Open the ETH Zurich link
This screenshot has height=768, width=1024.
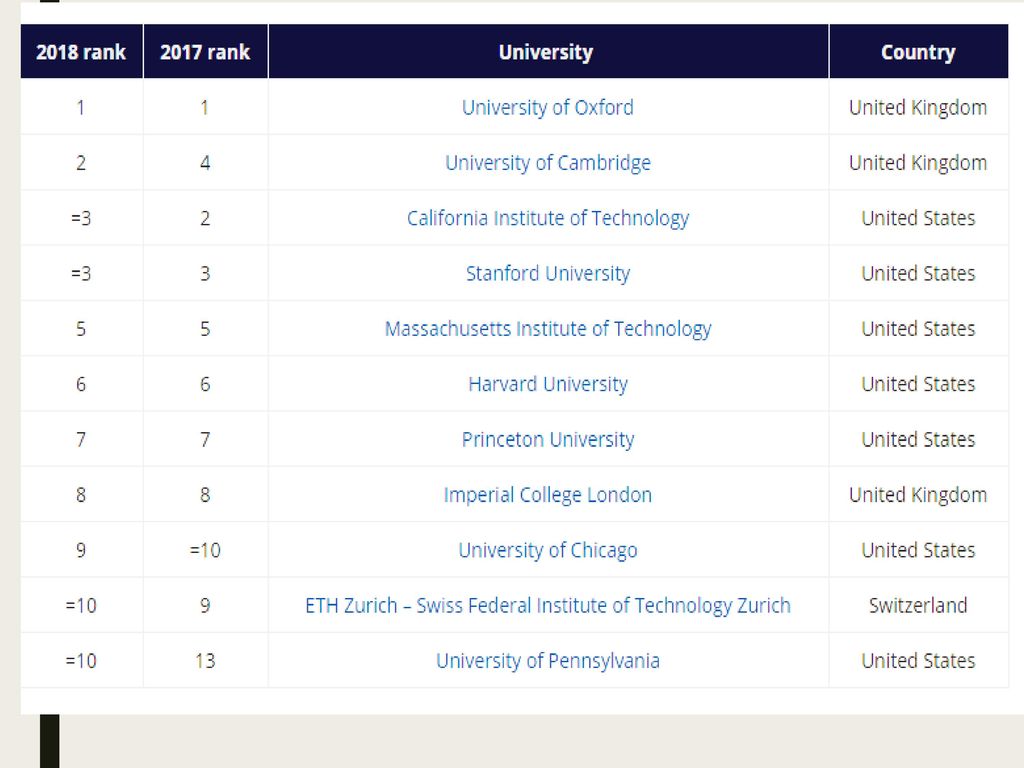pos(547,605)
